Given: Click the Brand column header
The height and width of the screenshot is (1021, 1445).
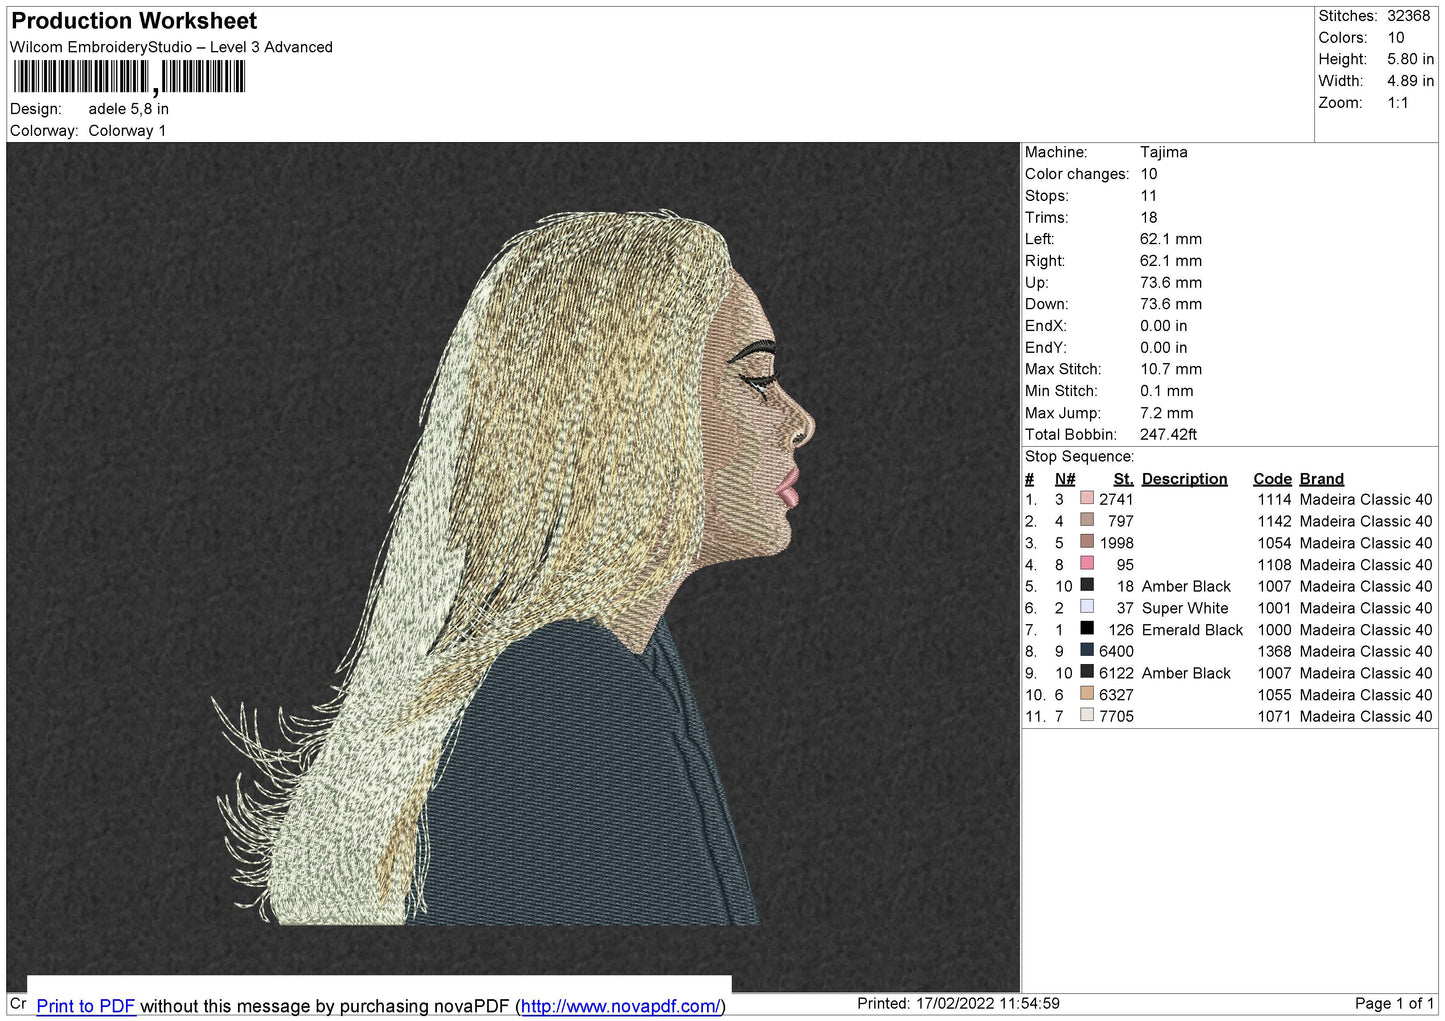Looking at the screenshot, I should coord(1322,479).
